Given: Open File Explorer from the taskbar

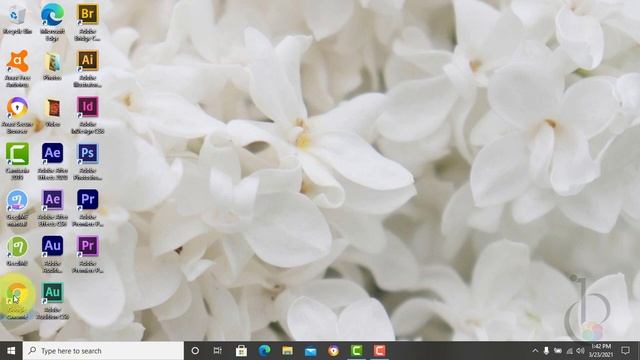Looking at the screenshot, I should pyautogui.click(x=287, y=351).
